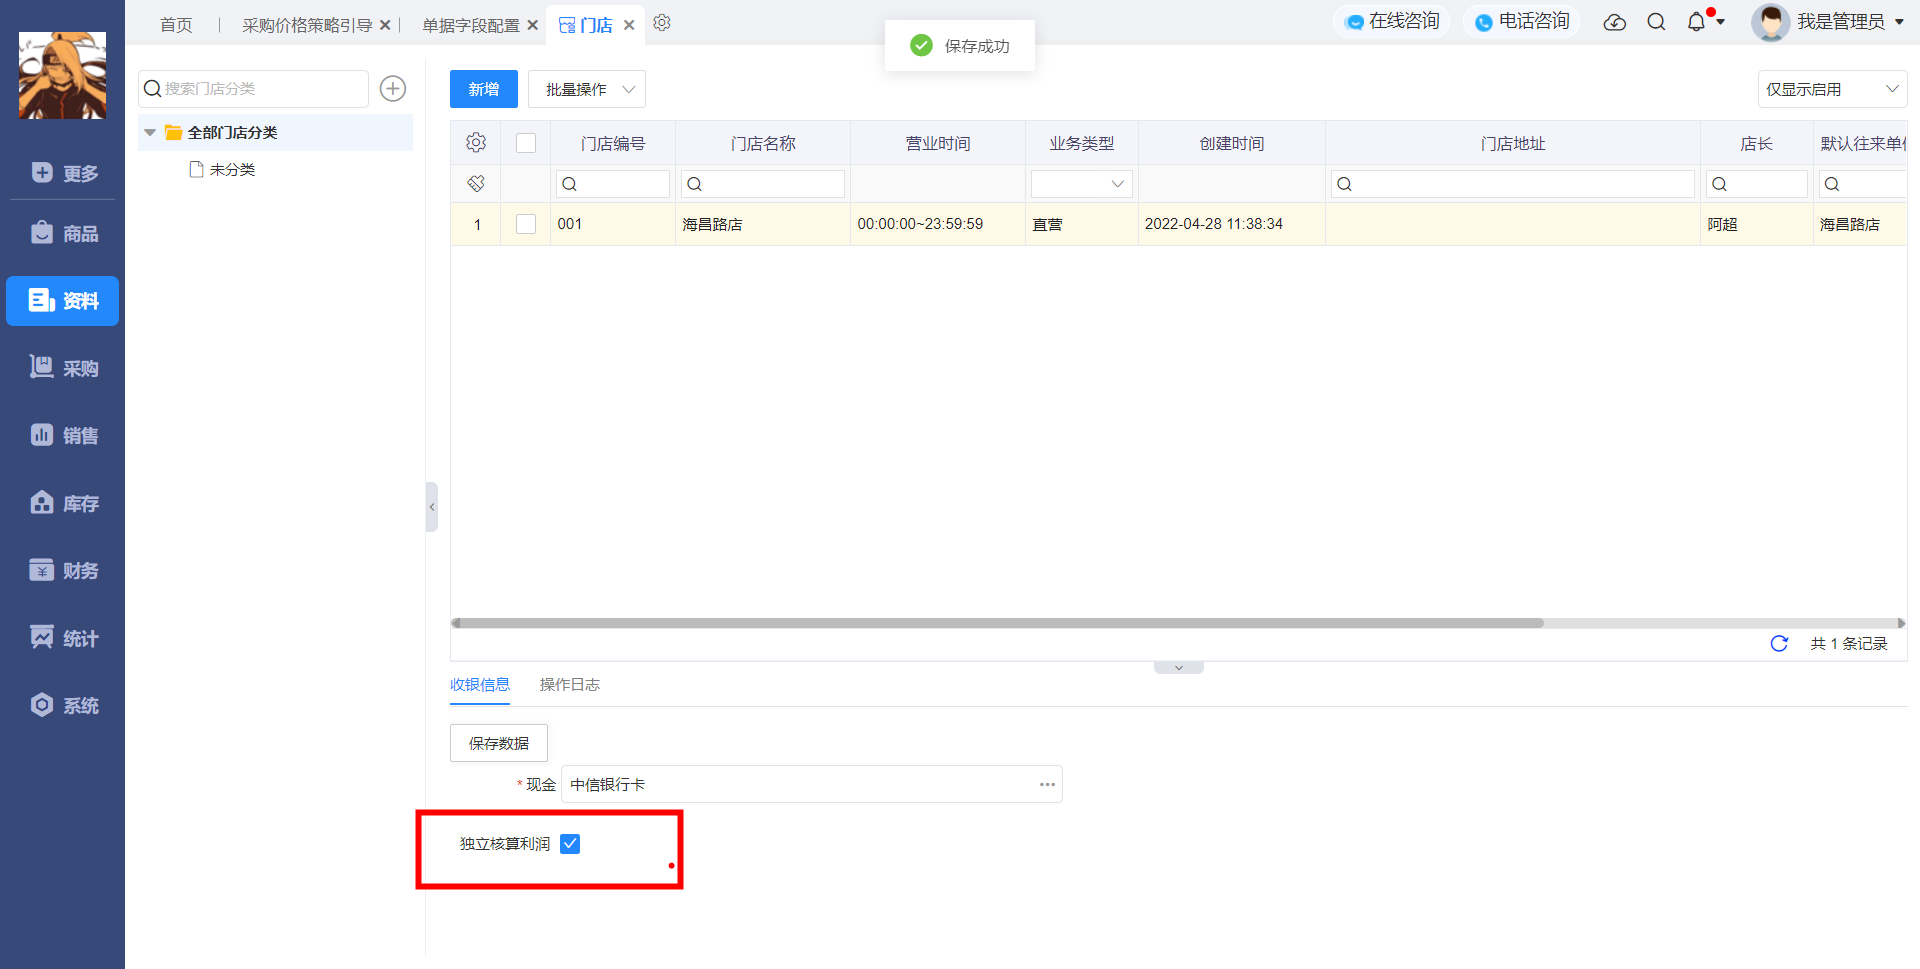Open the tab bar settings gear
The image size is (1920, 969).
coord(662,23)
